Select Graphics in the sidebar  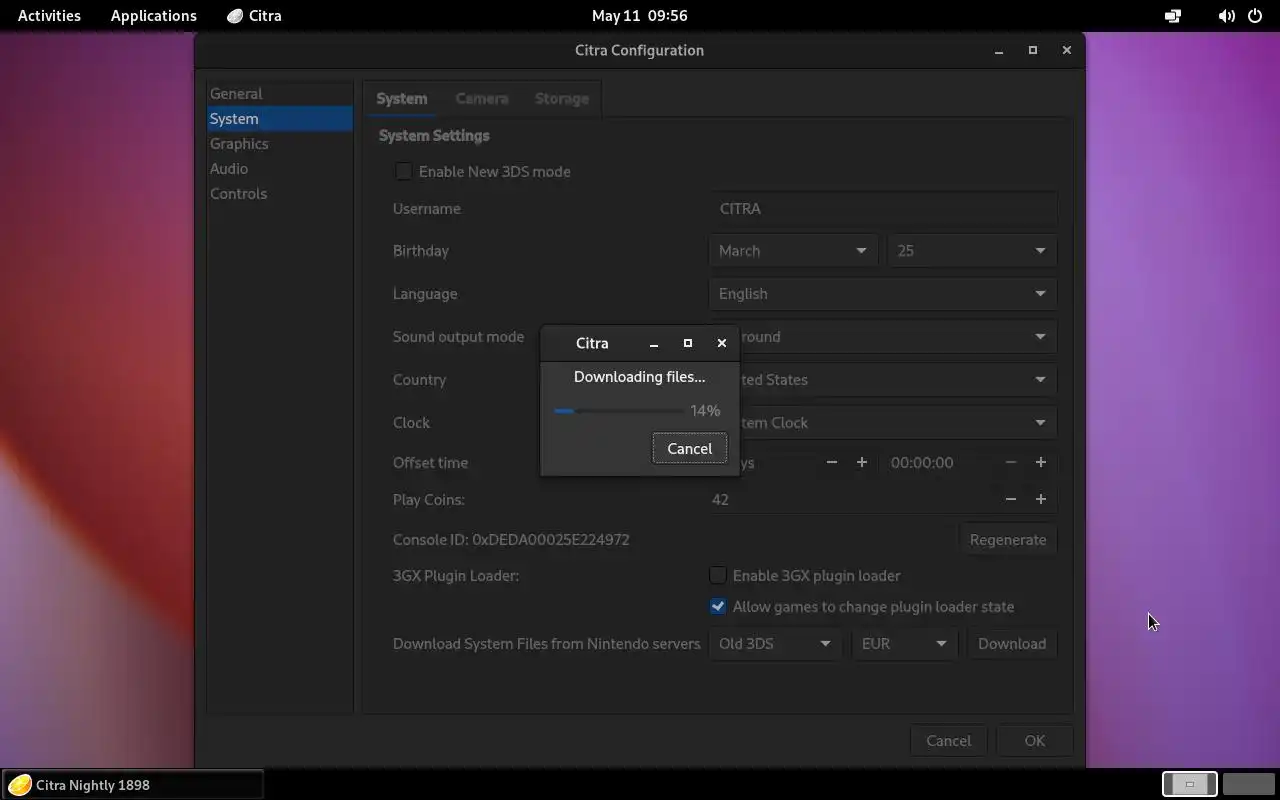coord(280,143)
